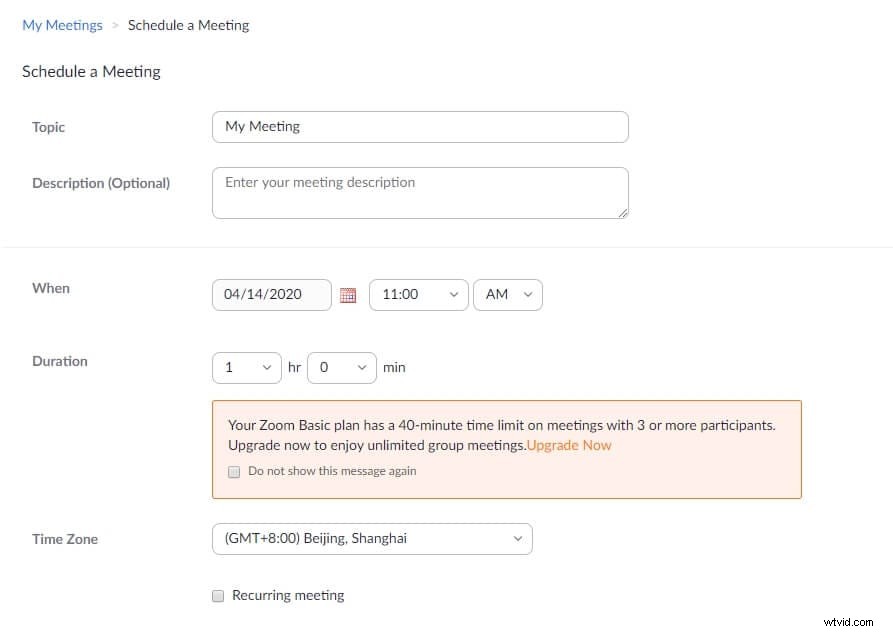Click the Schedule a Meeting heading
Viewport: 893px width, 632px height.
coord(91,71)
